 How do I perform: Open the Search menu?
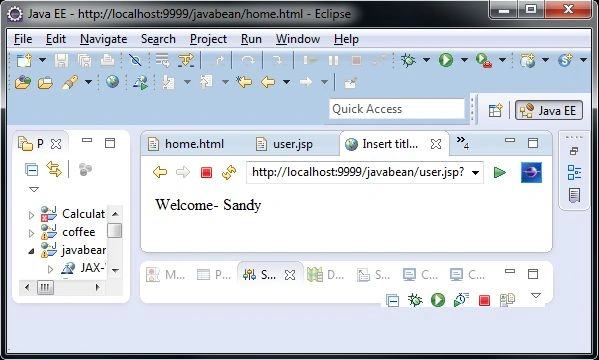[x=158, y=39]
